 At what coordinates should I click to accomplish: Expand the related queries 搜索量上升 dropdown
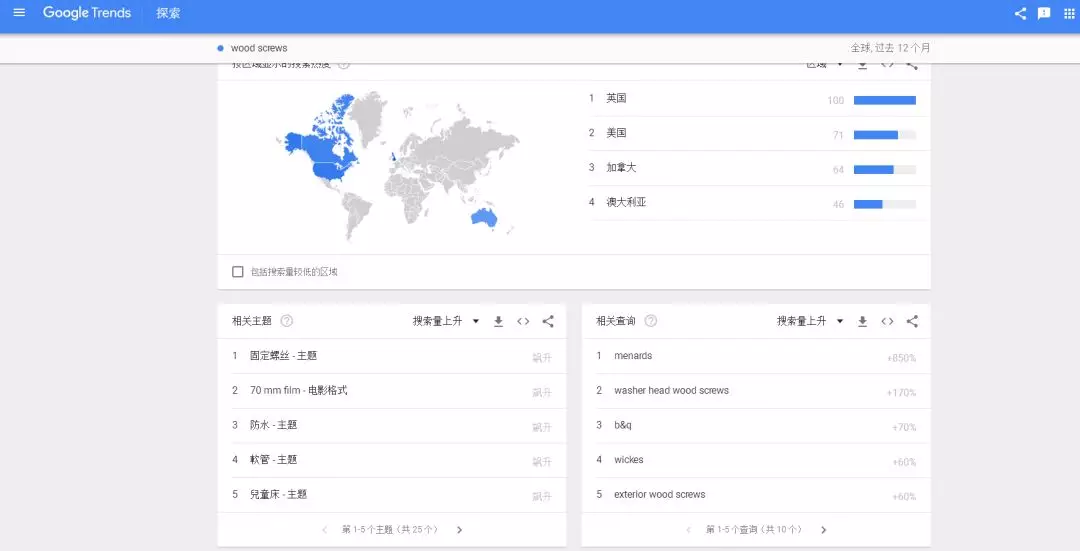click(x=810, y=321)
